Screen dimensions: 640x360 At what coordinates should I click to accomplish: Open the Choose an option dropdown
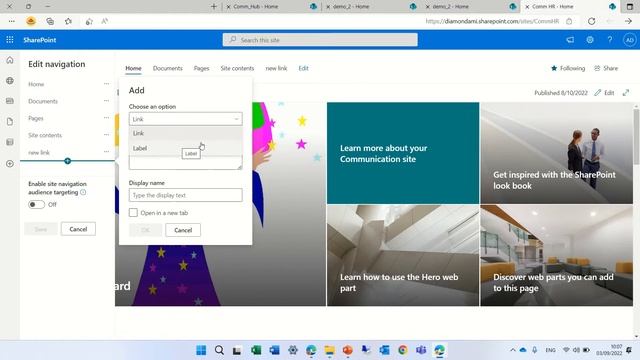pos(186,119)
